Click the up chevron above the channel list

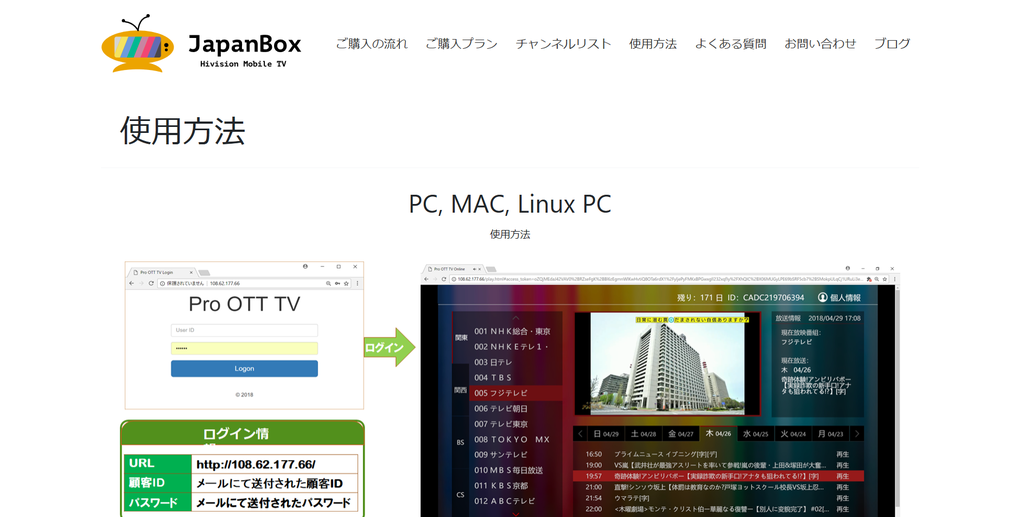[516, 319]
